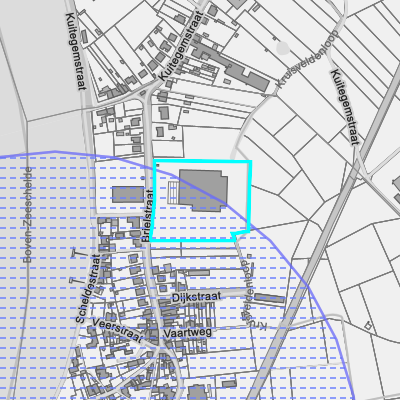
Task: Click the elongated building east of Dijkstraat
Action: pyautogui.click(x=270, y=299)
